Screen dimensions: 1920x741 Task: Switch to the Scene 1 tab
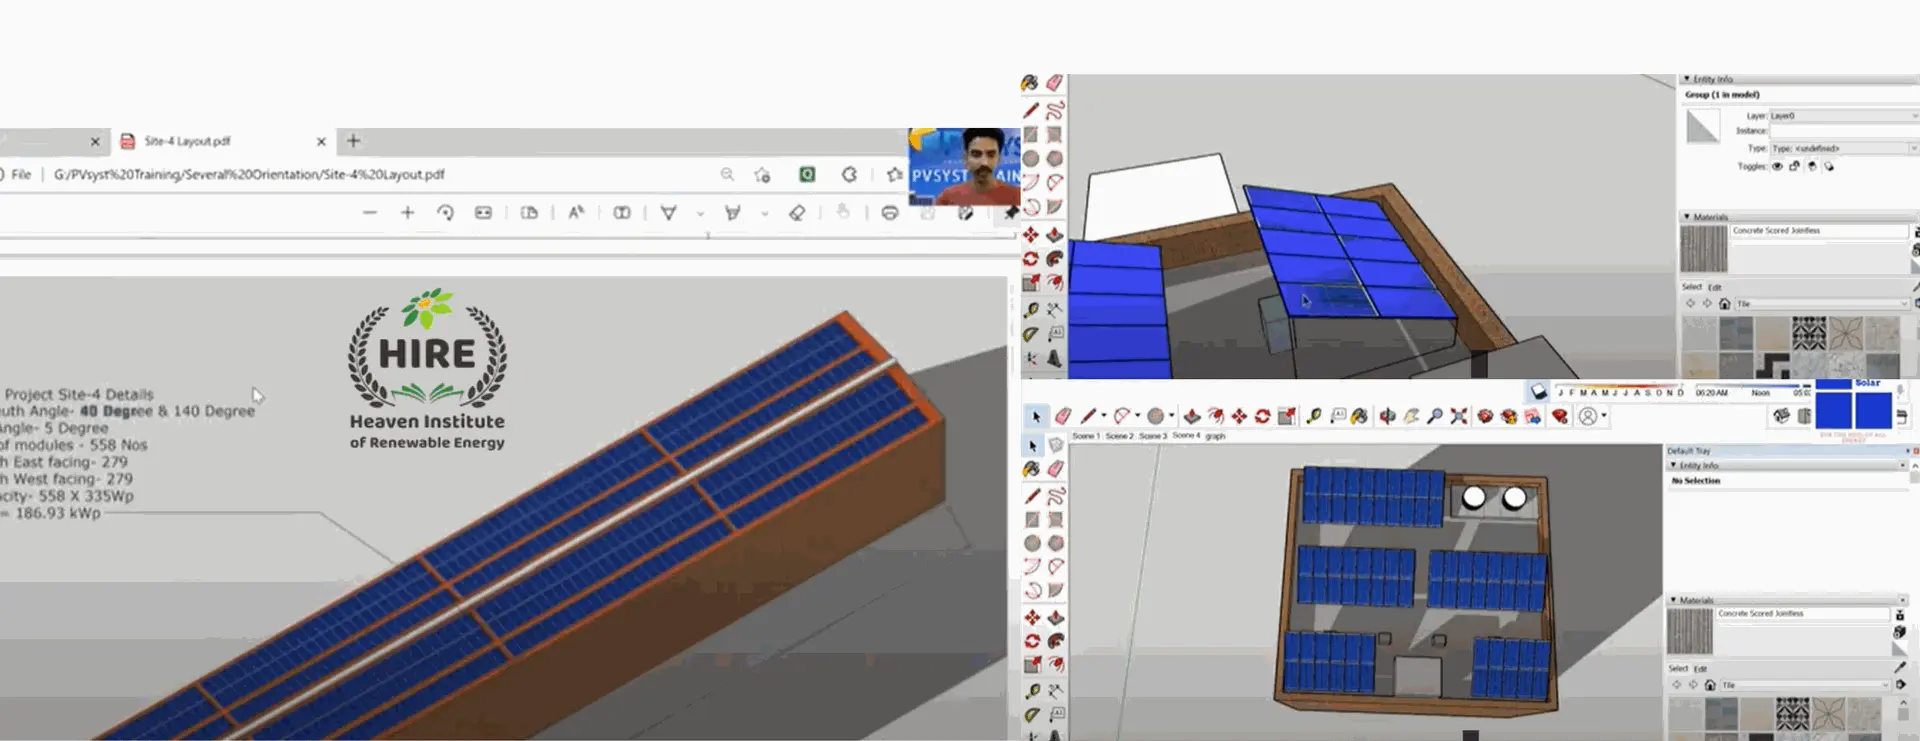1085,436
